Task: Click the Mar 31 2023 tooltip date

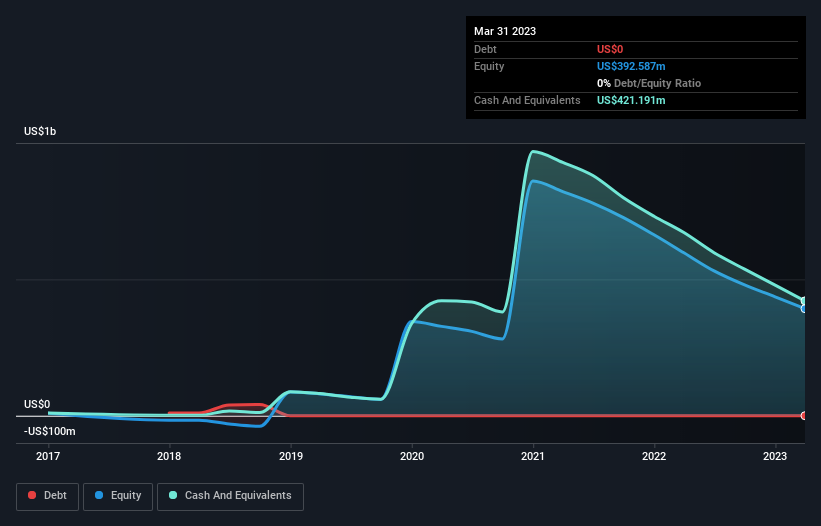Action: click(505, 31)
